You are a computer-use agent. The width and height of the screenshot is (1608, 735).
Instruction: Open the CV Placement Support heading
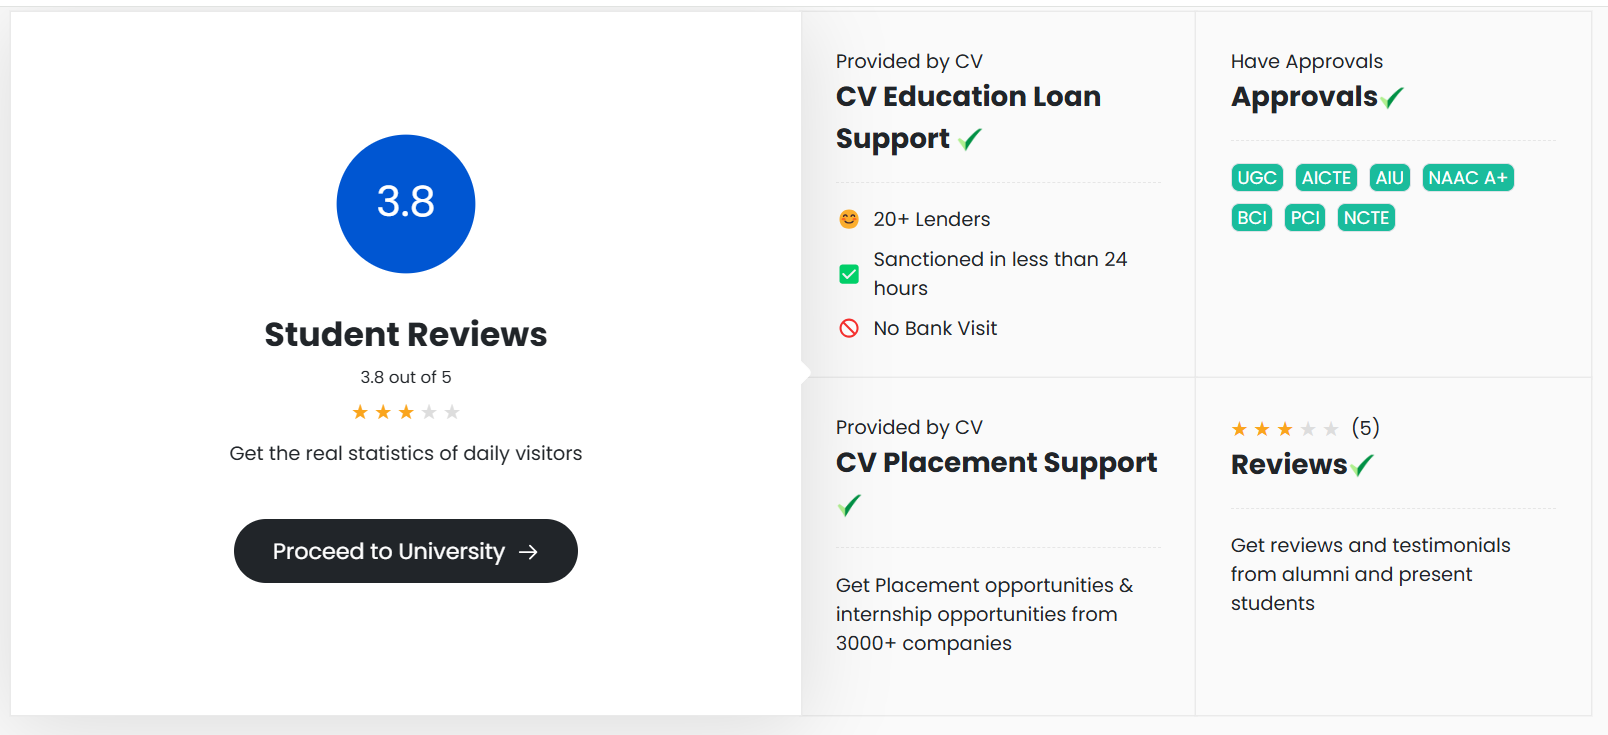996,463
